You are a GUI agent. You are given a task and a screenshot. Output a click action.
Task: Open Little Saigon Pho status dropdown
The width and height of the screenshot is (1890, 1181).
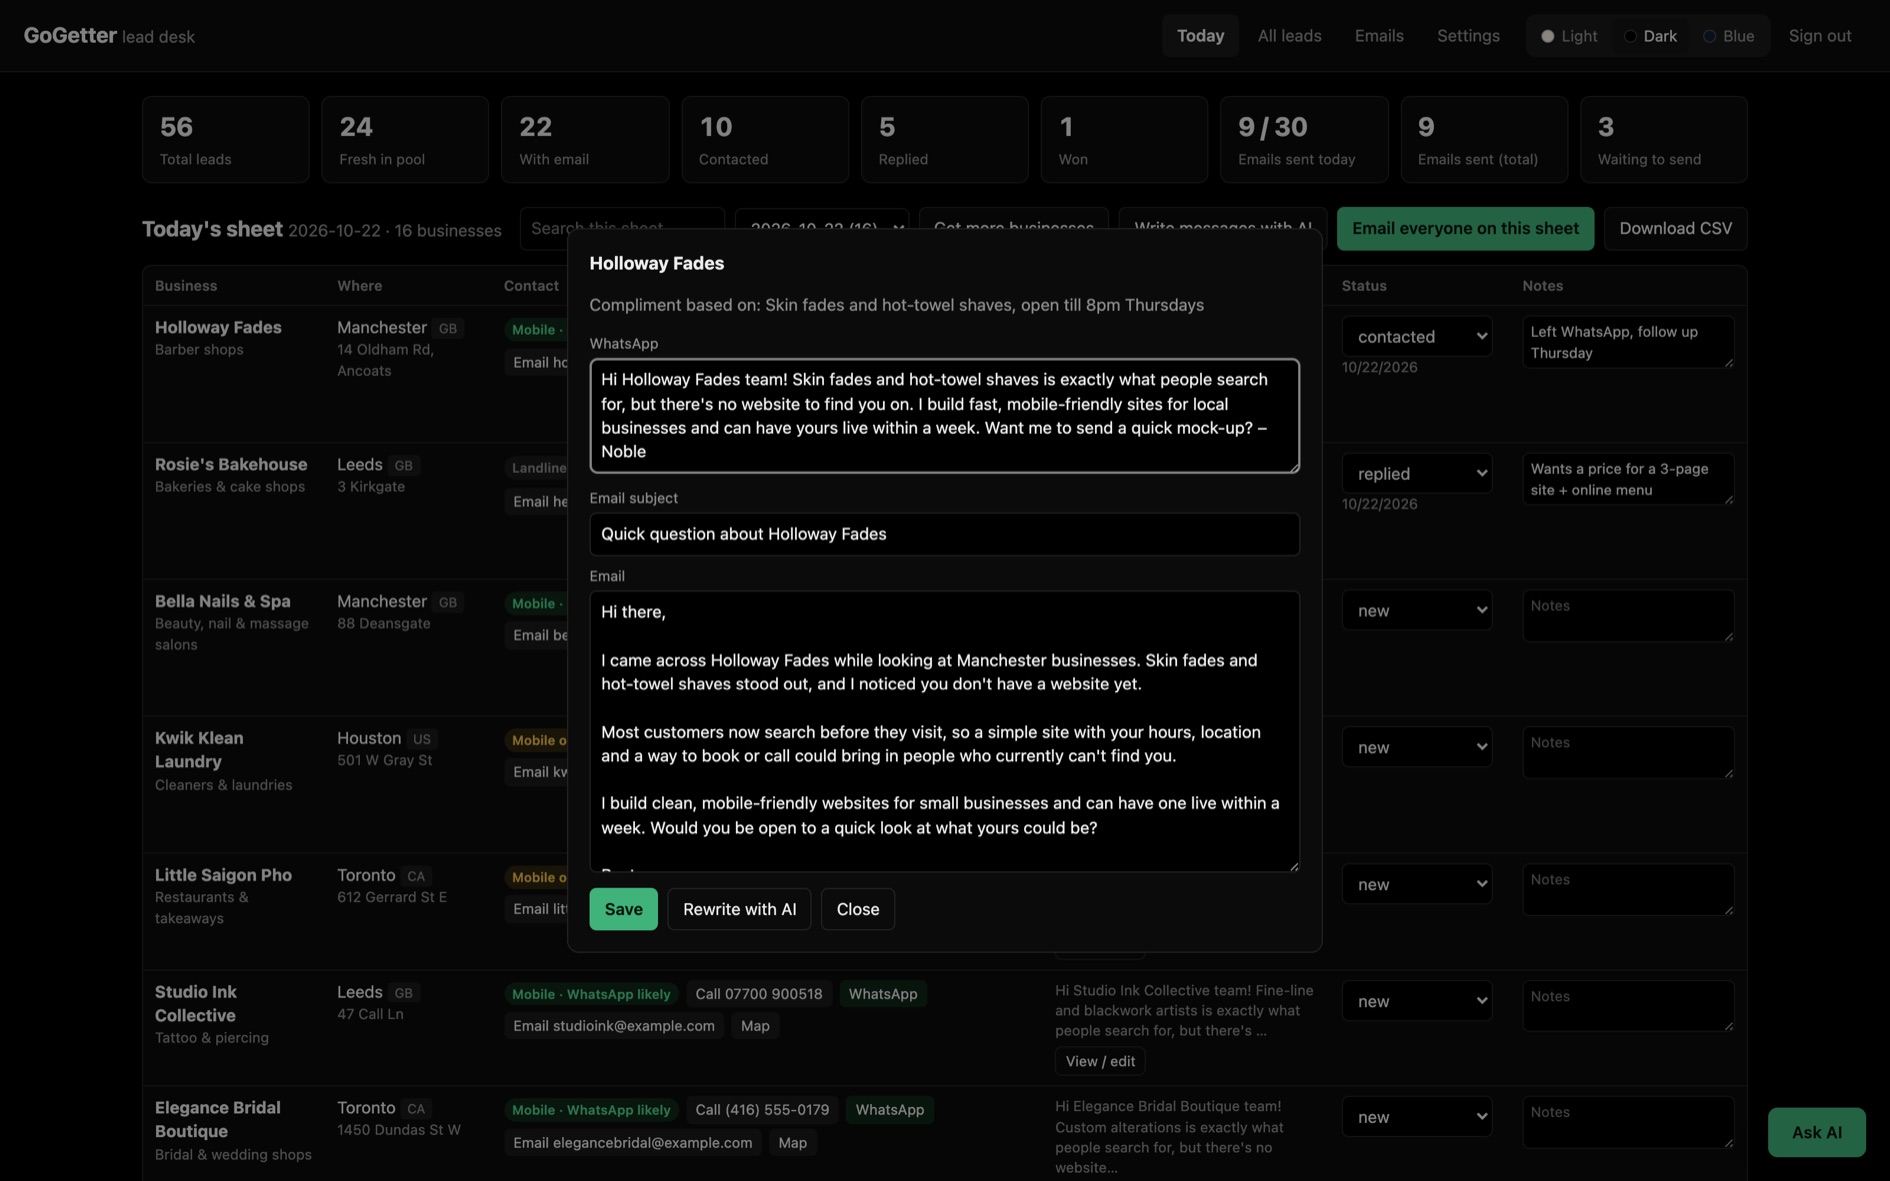tap(1417, 885)
